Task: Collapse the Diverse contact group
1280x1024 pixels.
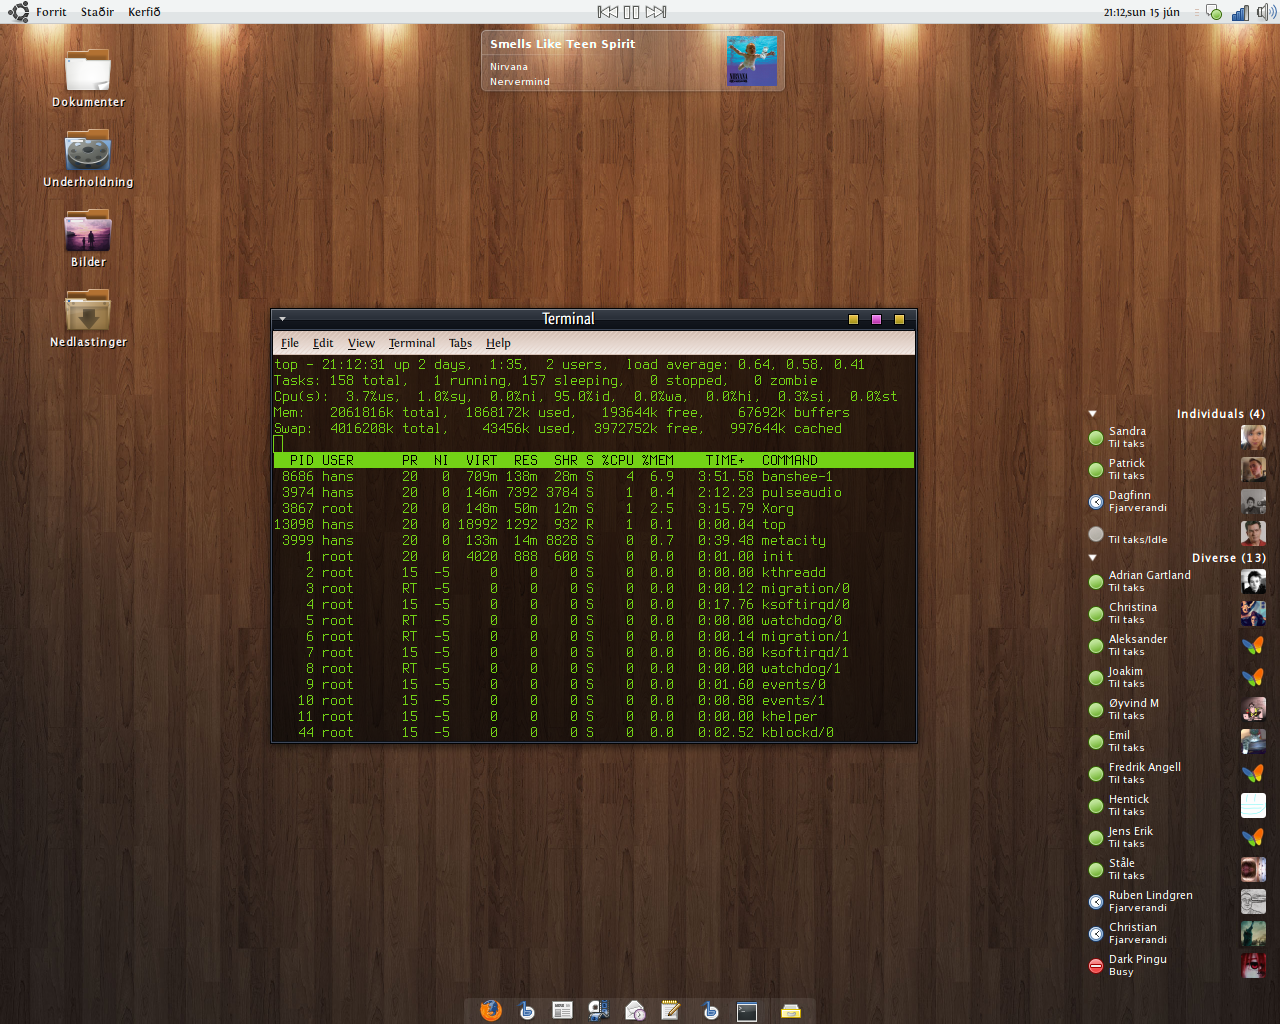Action: tap(1093, 557)
